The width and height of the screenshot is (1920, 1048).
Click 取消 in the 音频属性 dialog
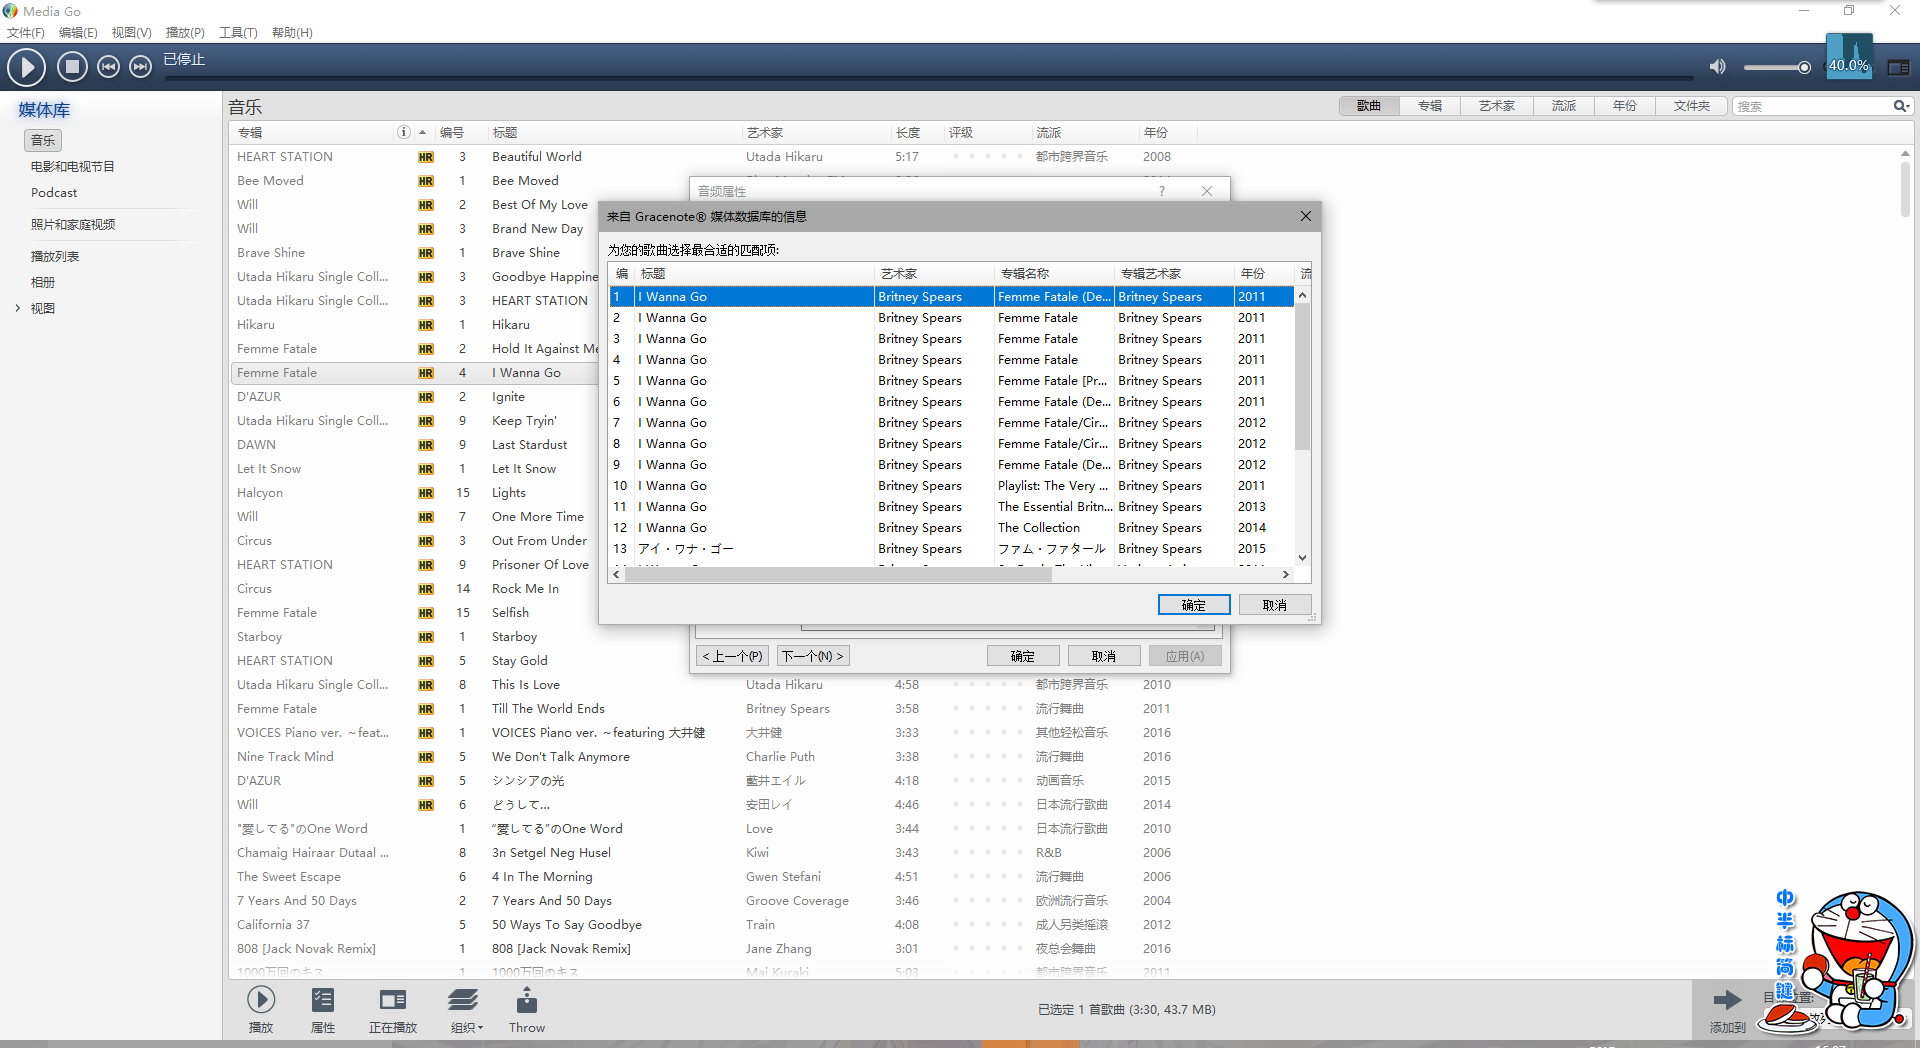1104,656
